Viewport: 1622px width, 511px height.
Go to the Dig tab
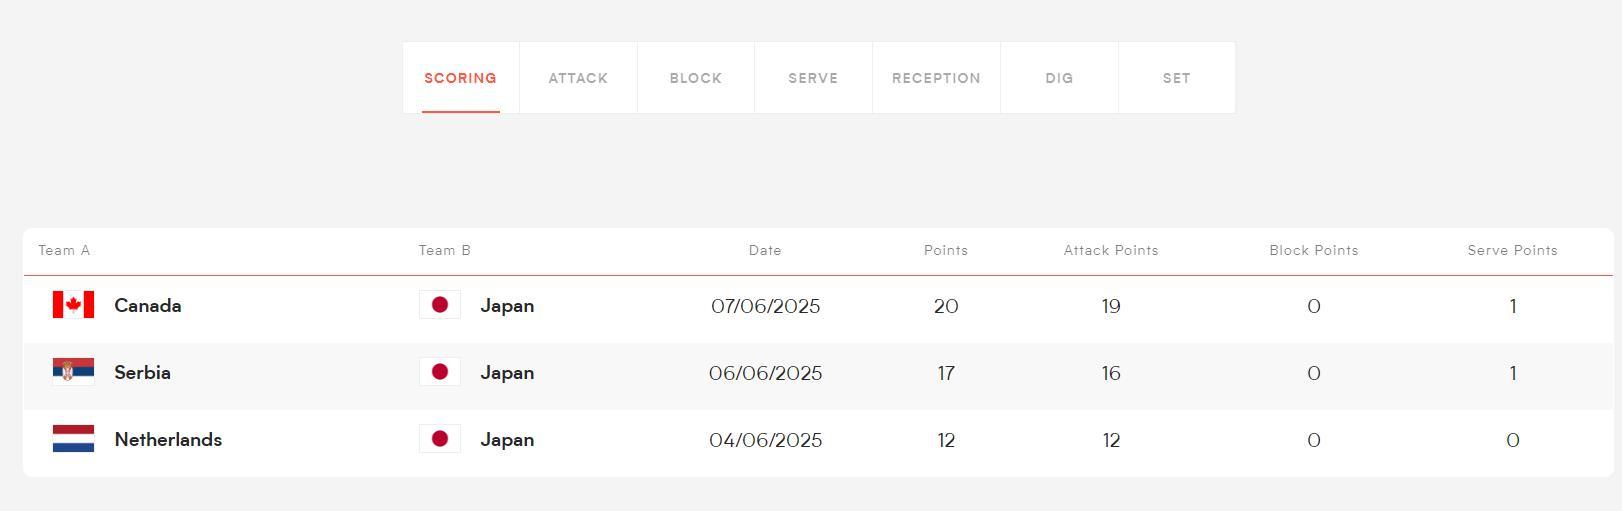[x=1059, y=78]
